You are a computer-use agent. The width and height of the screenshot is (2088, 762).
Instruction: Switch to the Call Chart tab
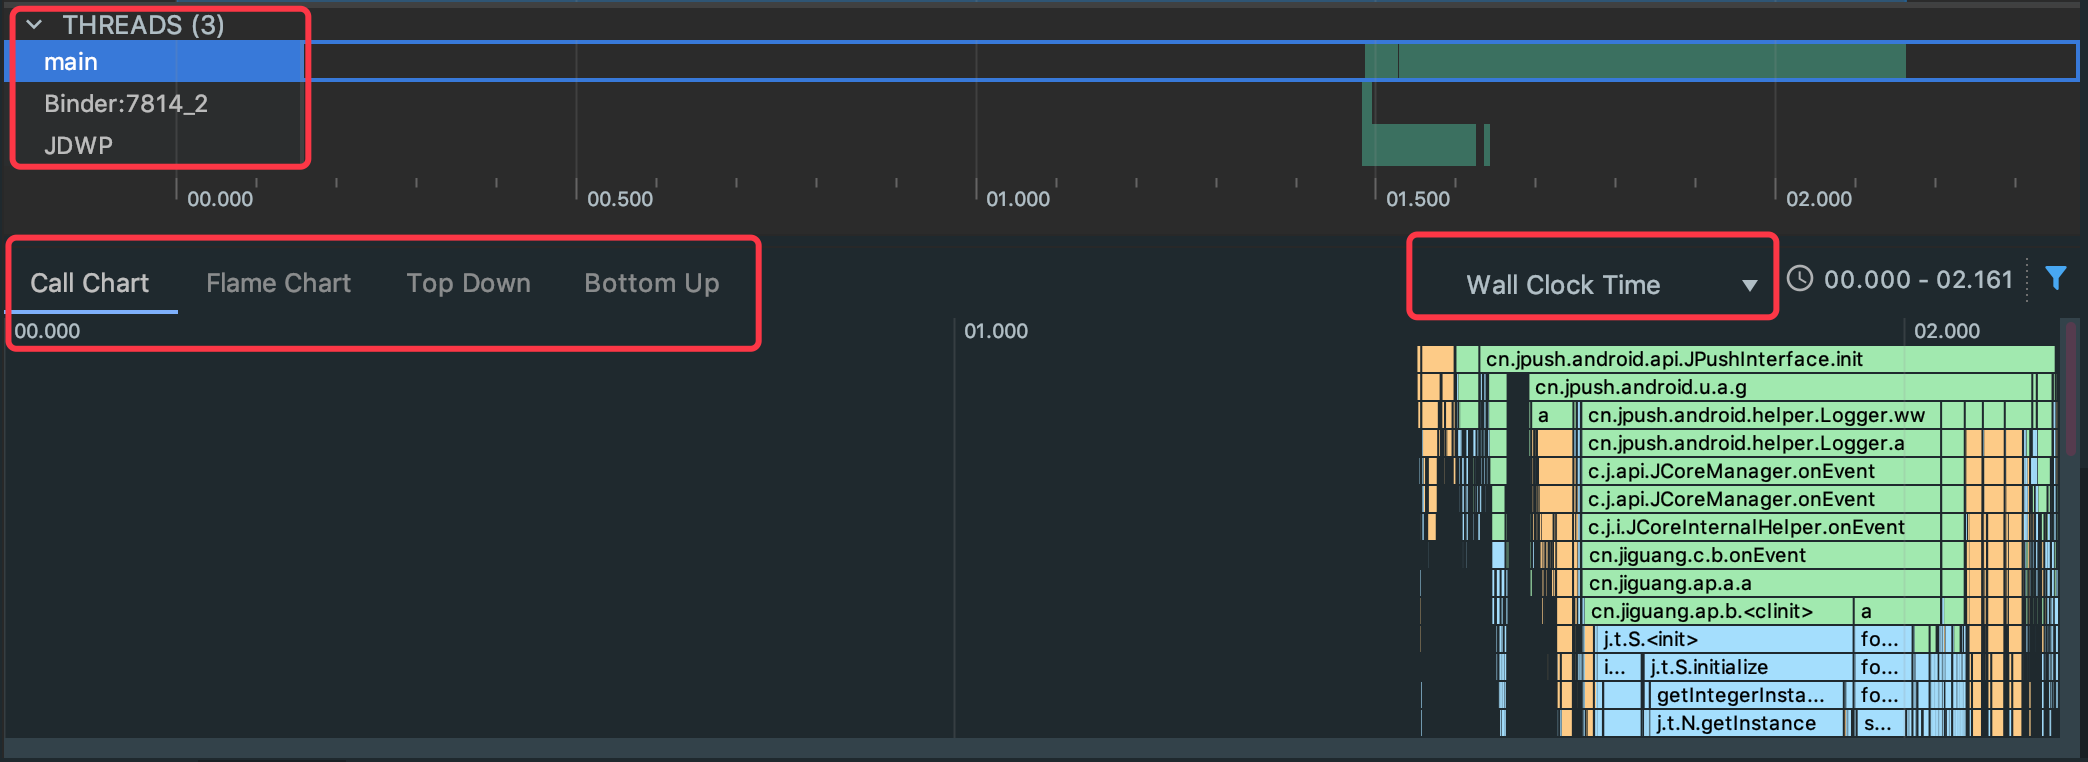(90, 284)
